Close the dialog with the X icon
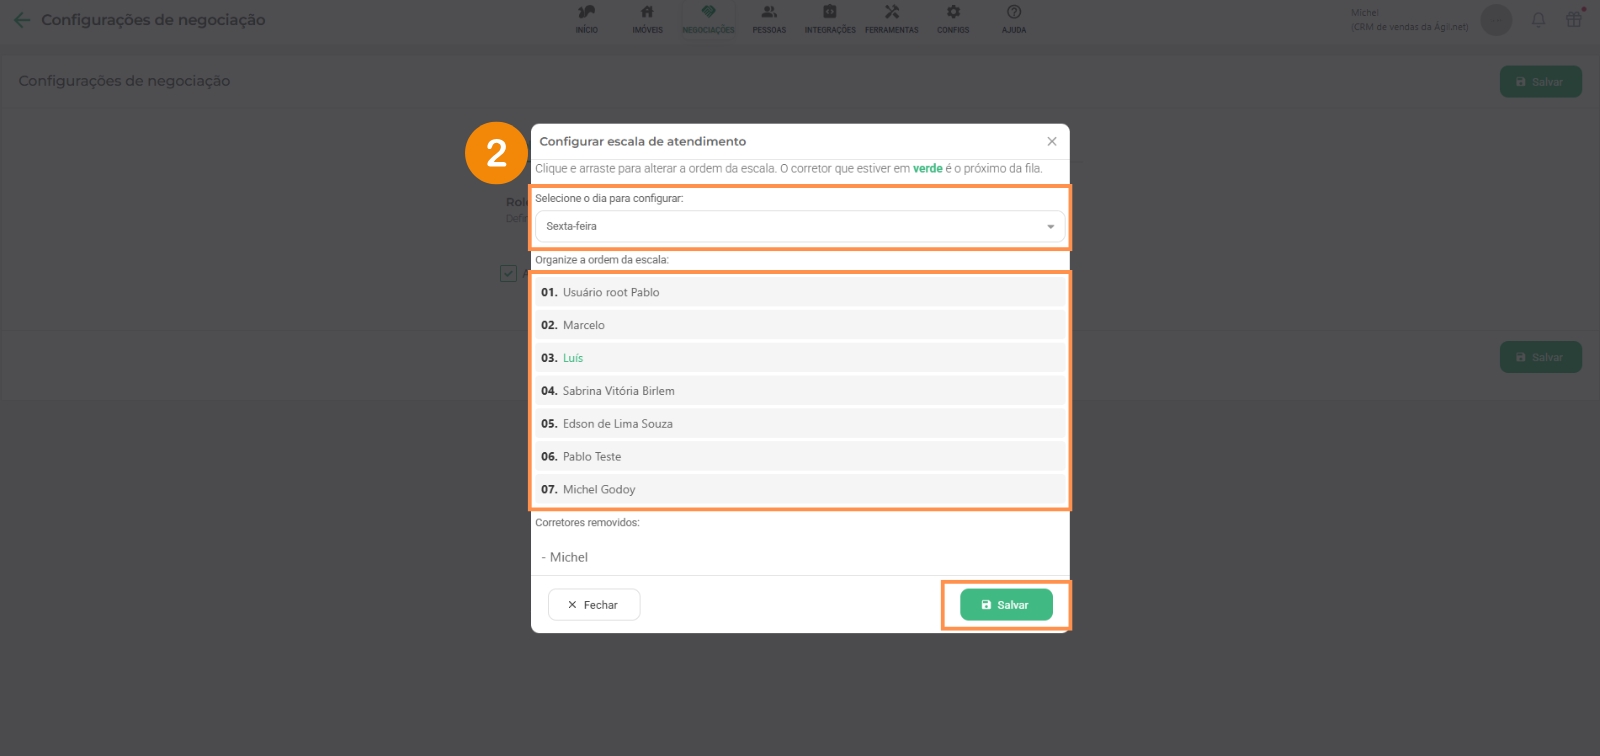 tap(1052, 142)
